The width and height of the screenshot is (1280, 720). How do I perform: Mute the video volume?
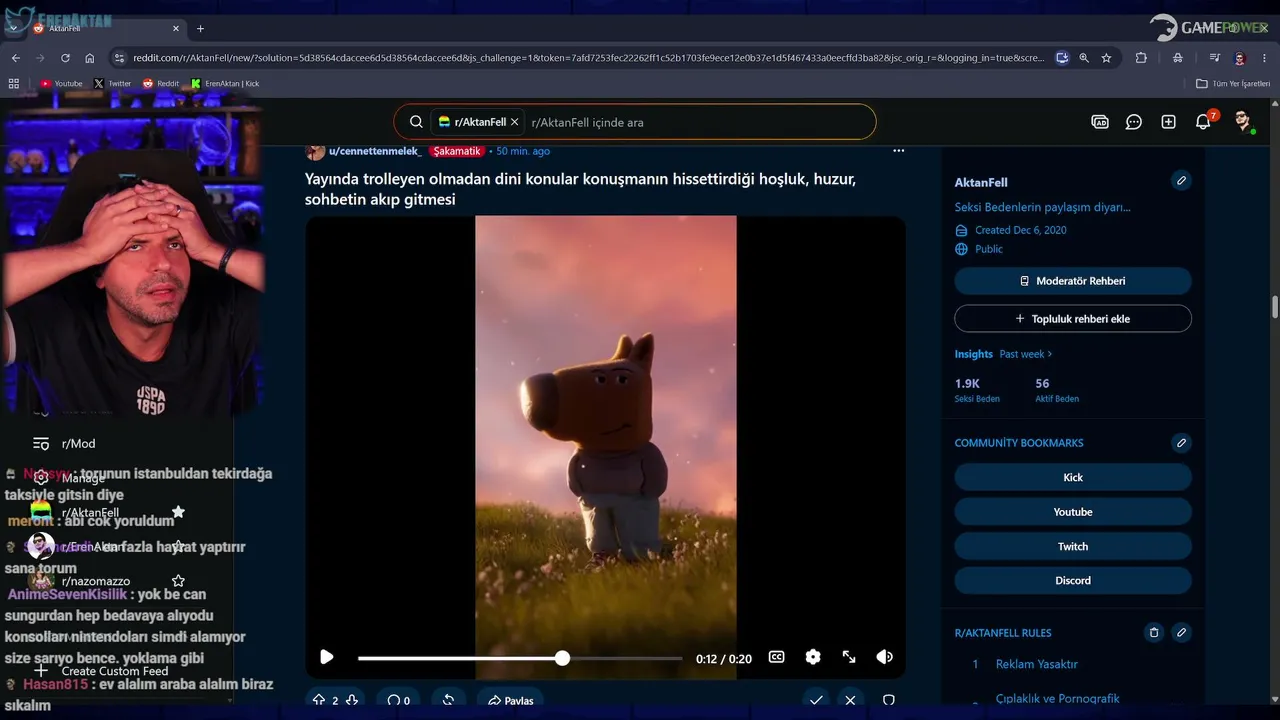(x=885, y=657)
